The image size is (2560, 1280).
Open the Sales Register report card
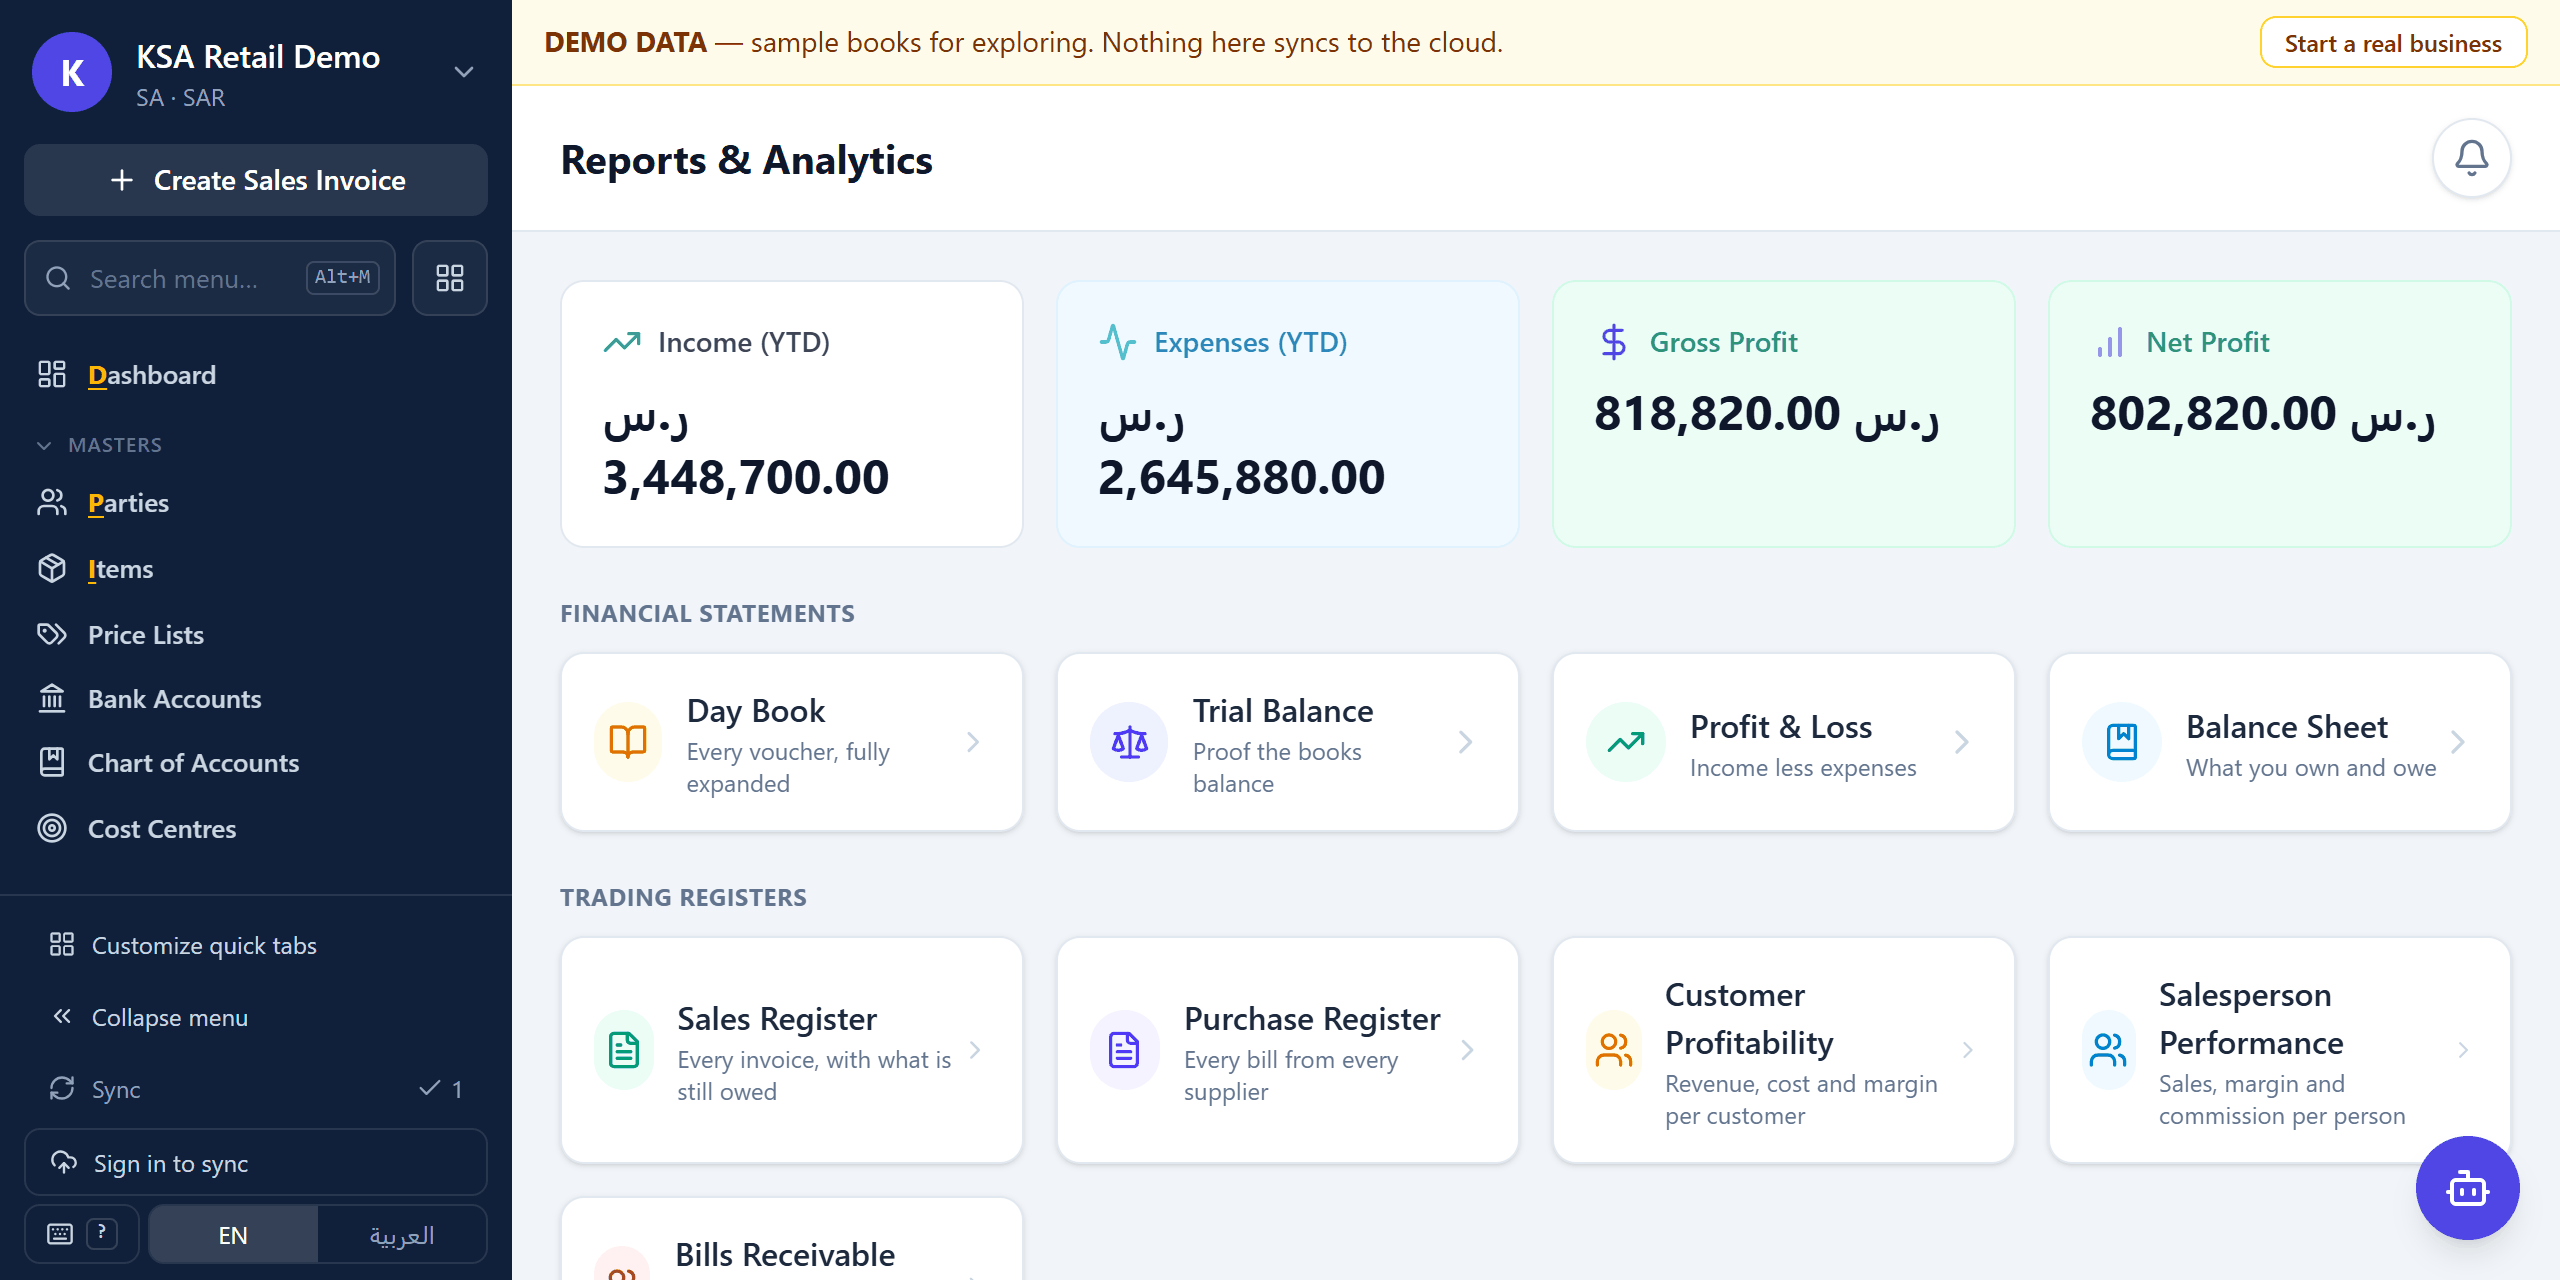point(792,1050)
